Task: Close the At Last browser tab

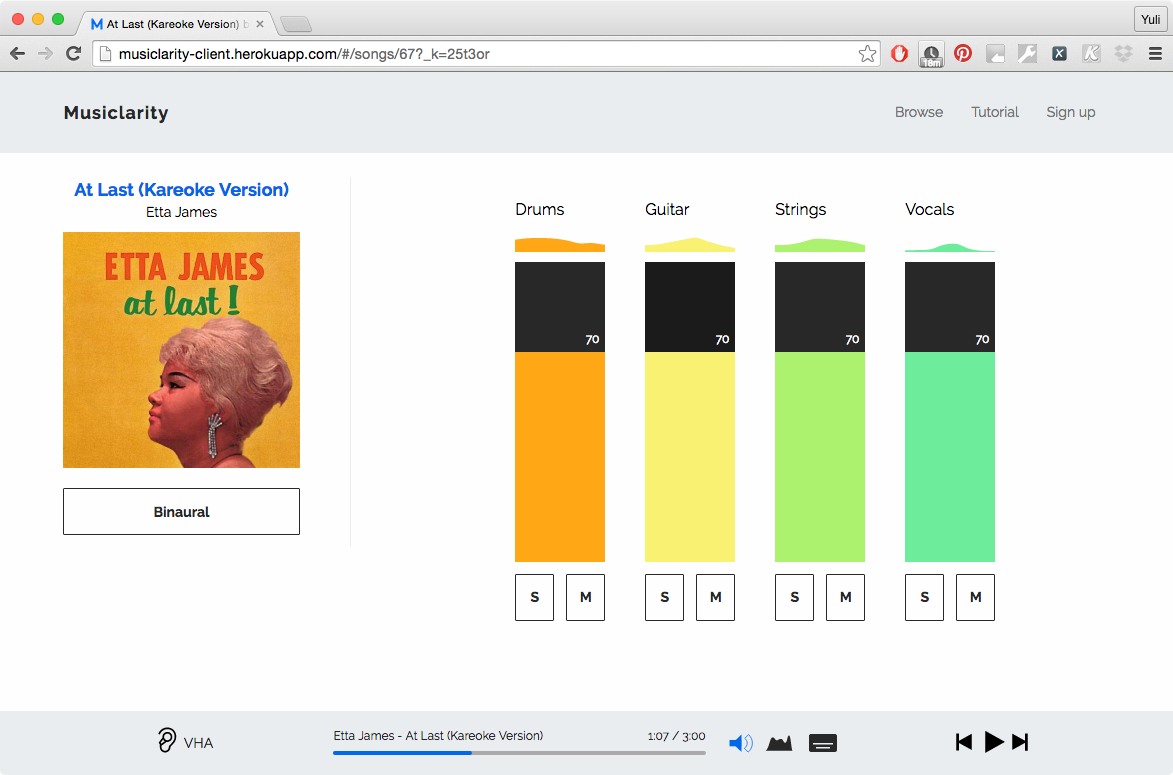Action: (260, 24)
